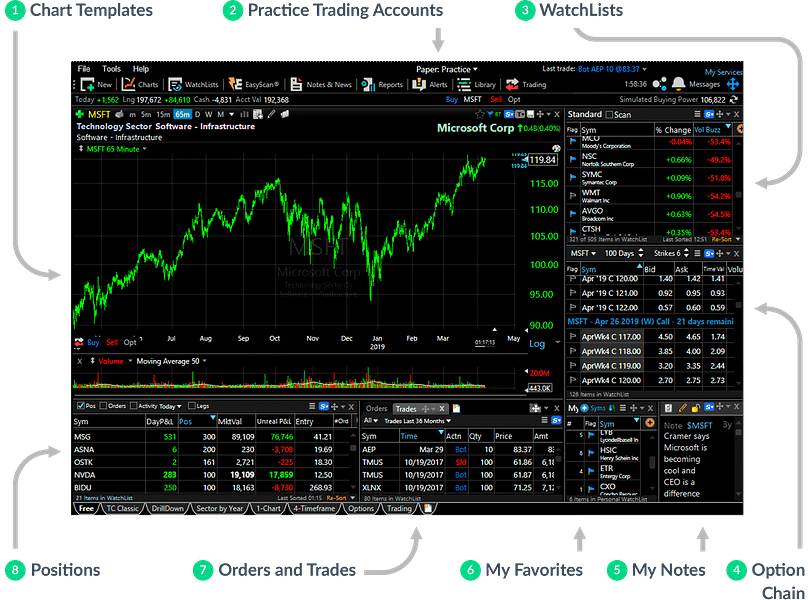
Task: Click the Messages bell icon
Action: [x=679, y=84]
